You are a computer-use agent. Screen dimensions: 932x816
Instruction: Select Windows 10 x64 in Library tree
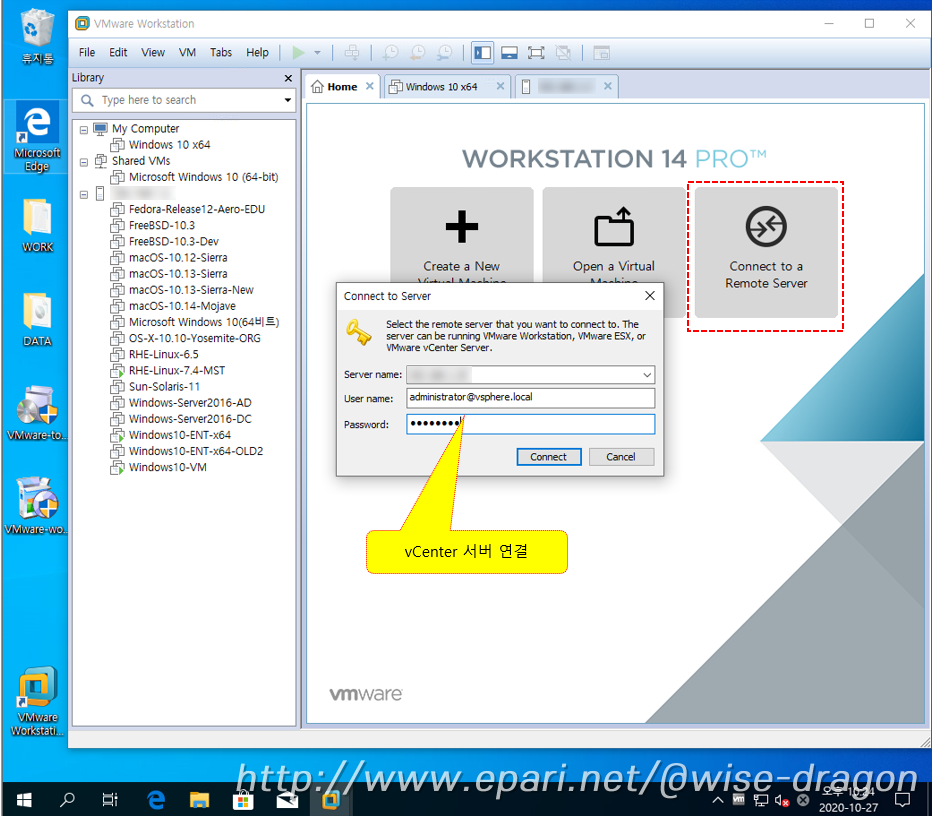169,144
